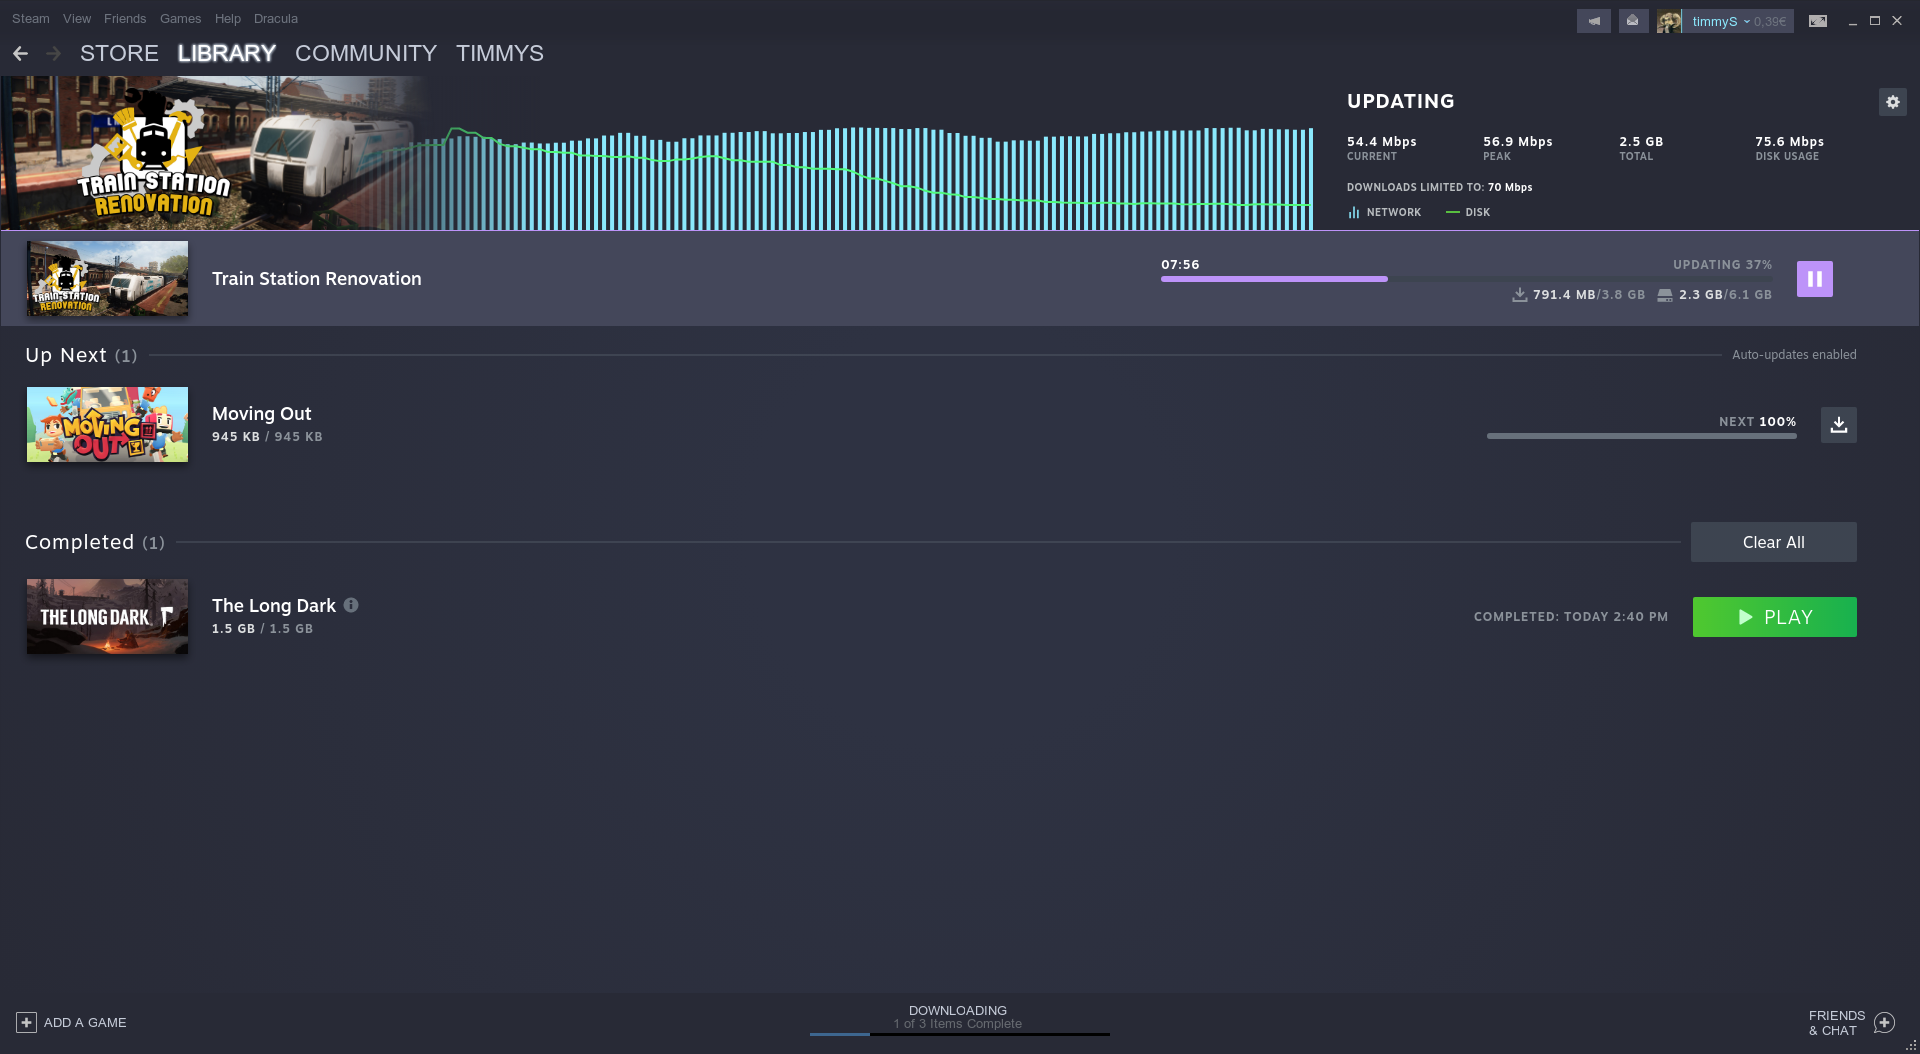Open the Help menu

pos(228,18)
